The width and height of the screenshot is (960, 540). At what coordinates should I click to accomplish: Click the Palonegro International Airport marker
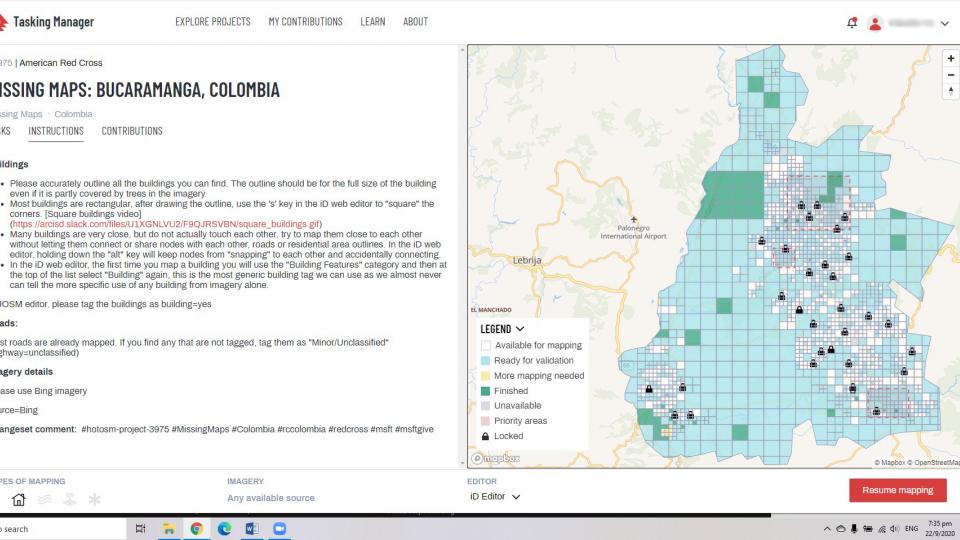coord(632,219)
